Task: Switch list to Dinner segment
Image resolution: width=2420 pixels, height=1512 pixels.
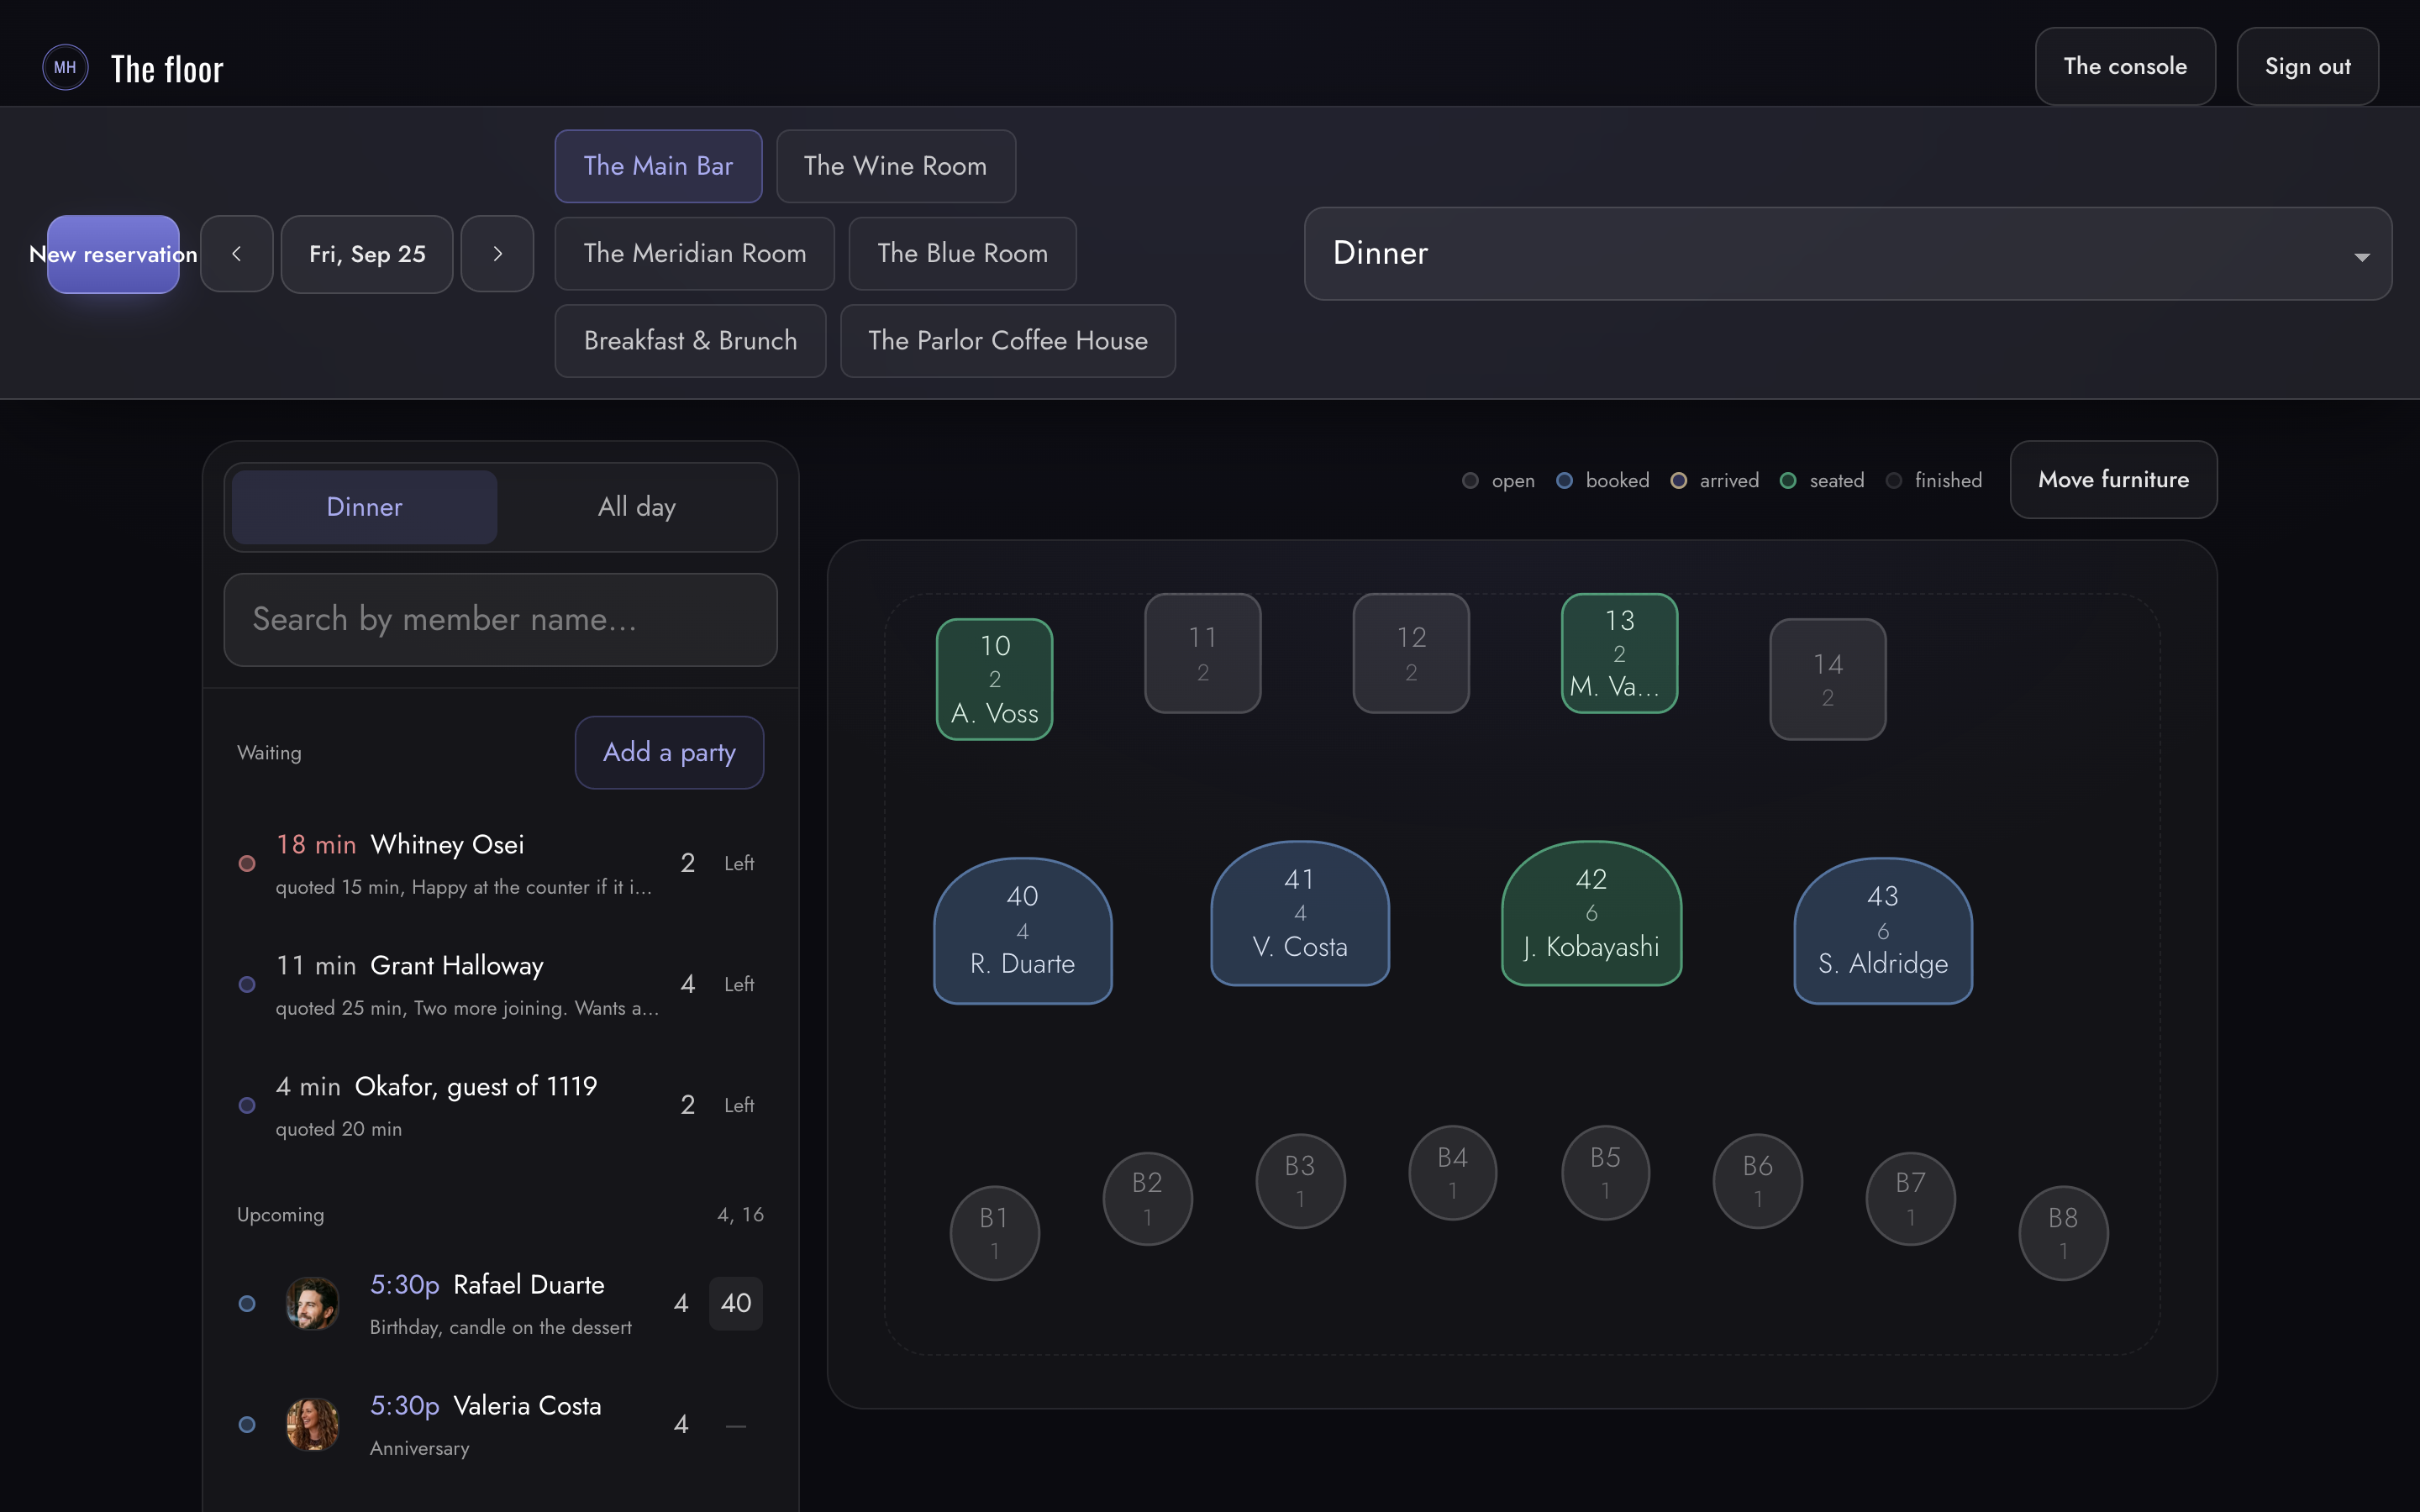Action: pos(364,507)
